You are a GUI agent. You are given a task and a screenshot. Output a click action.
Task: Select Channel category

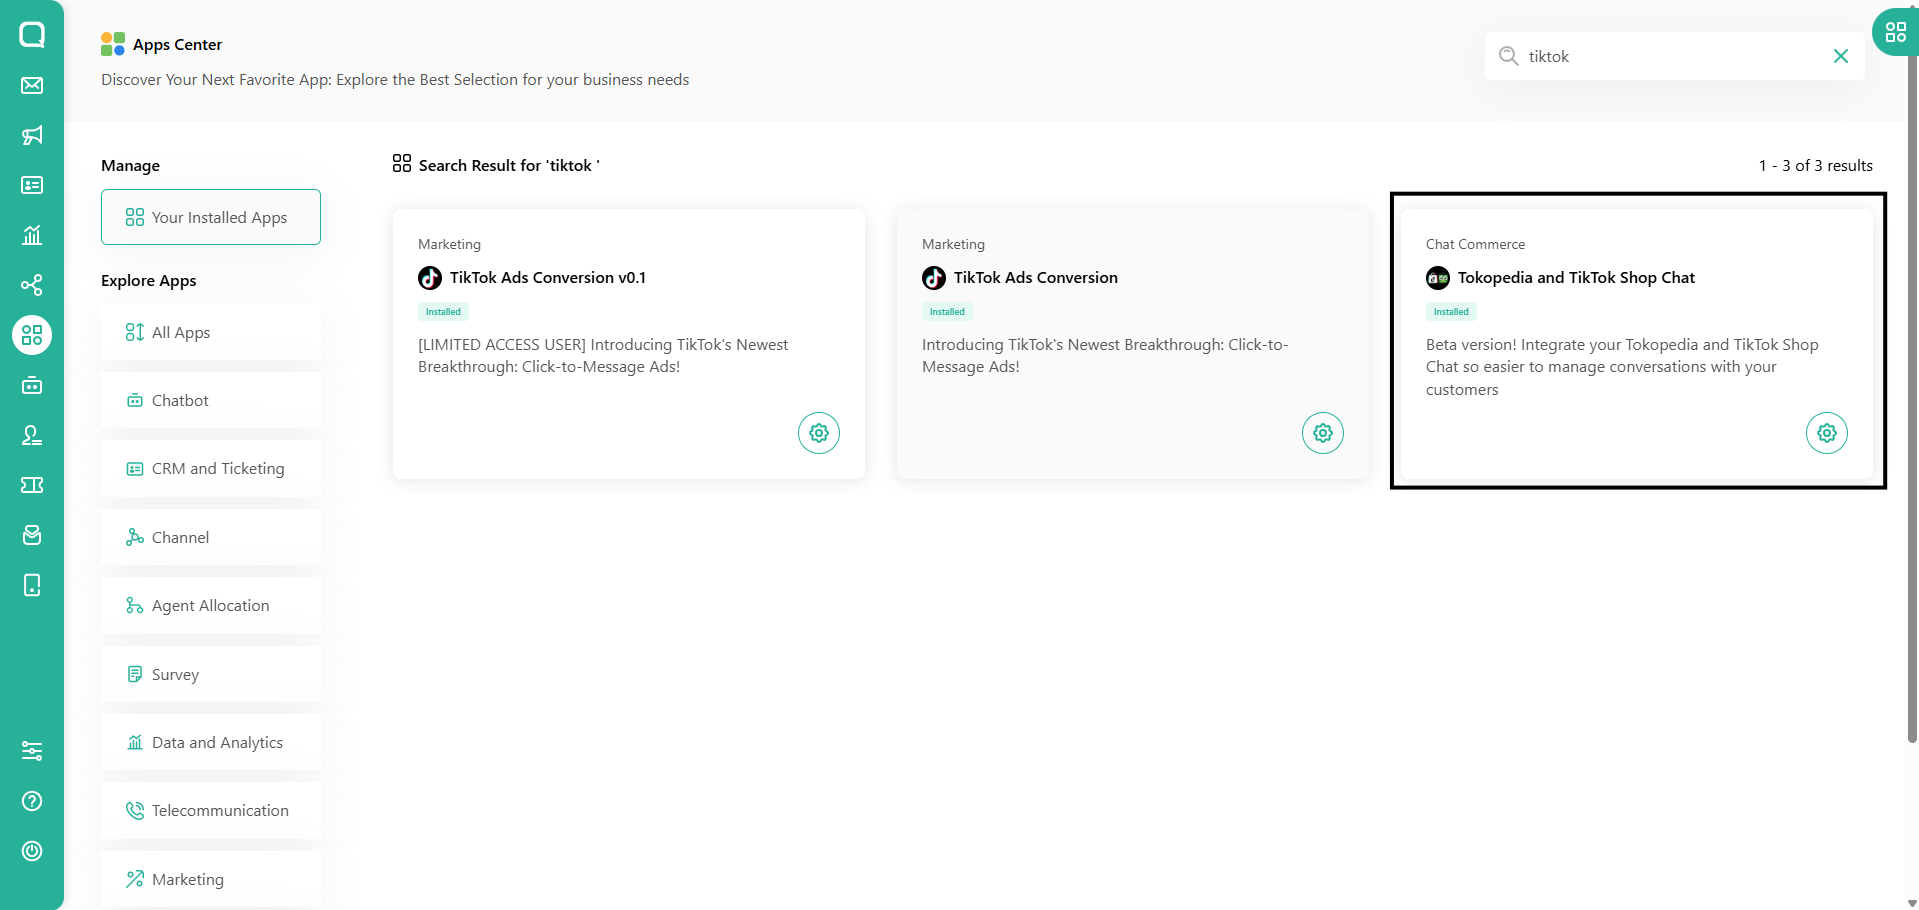211,537
